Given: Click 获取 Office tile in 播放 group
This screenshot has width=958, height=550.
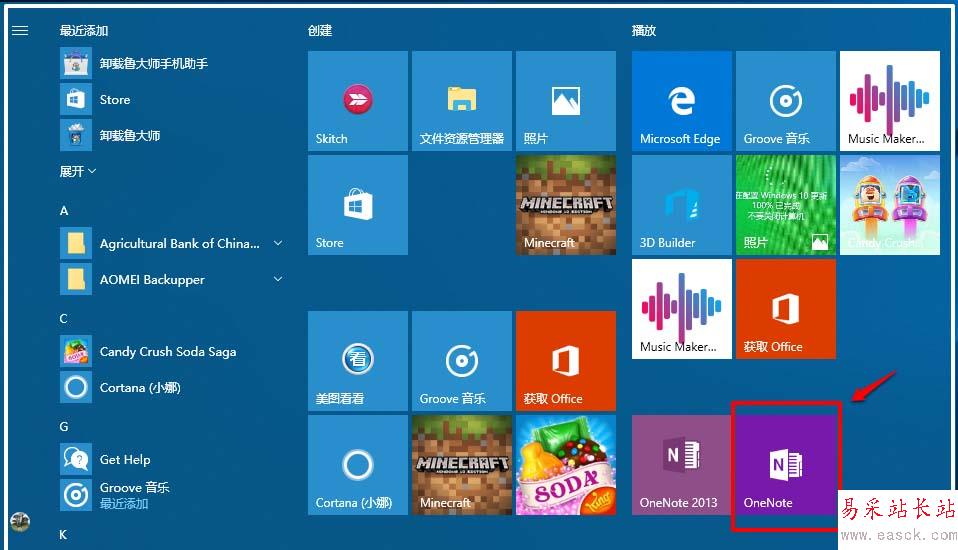Looking at the screenshot, I should point(786,309).
